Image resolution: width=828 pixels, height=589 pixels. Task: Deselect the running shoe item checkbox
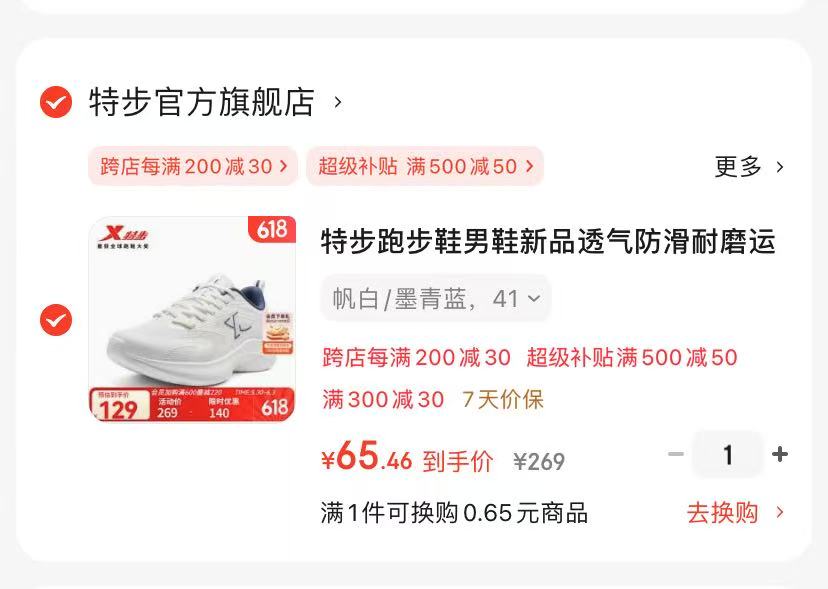click(x=56, y=320)
